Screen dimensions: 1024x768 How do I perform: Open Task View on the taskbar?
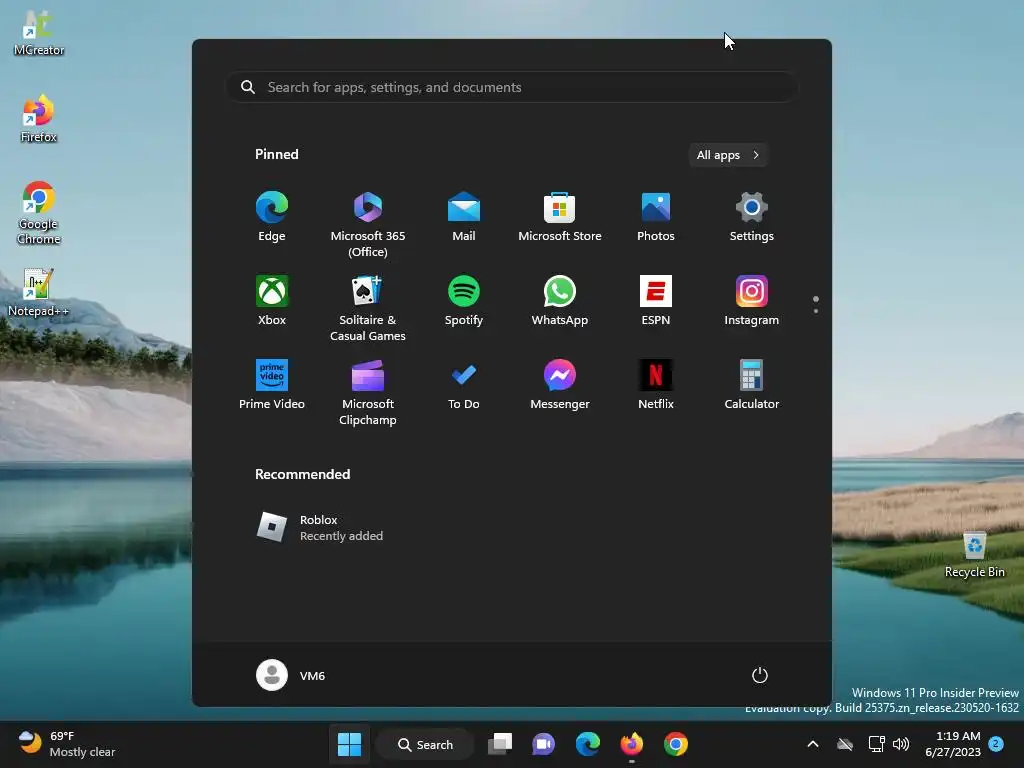500,744
